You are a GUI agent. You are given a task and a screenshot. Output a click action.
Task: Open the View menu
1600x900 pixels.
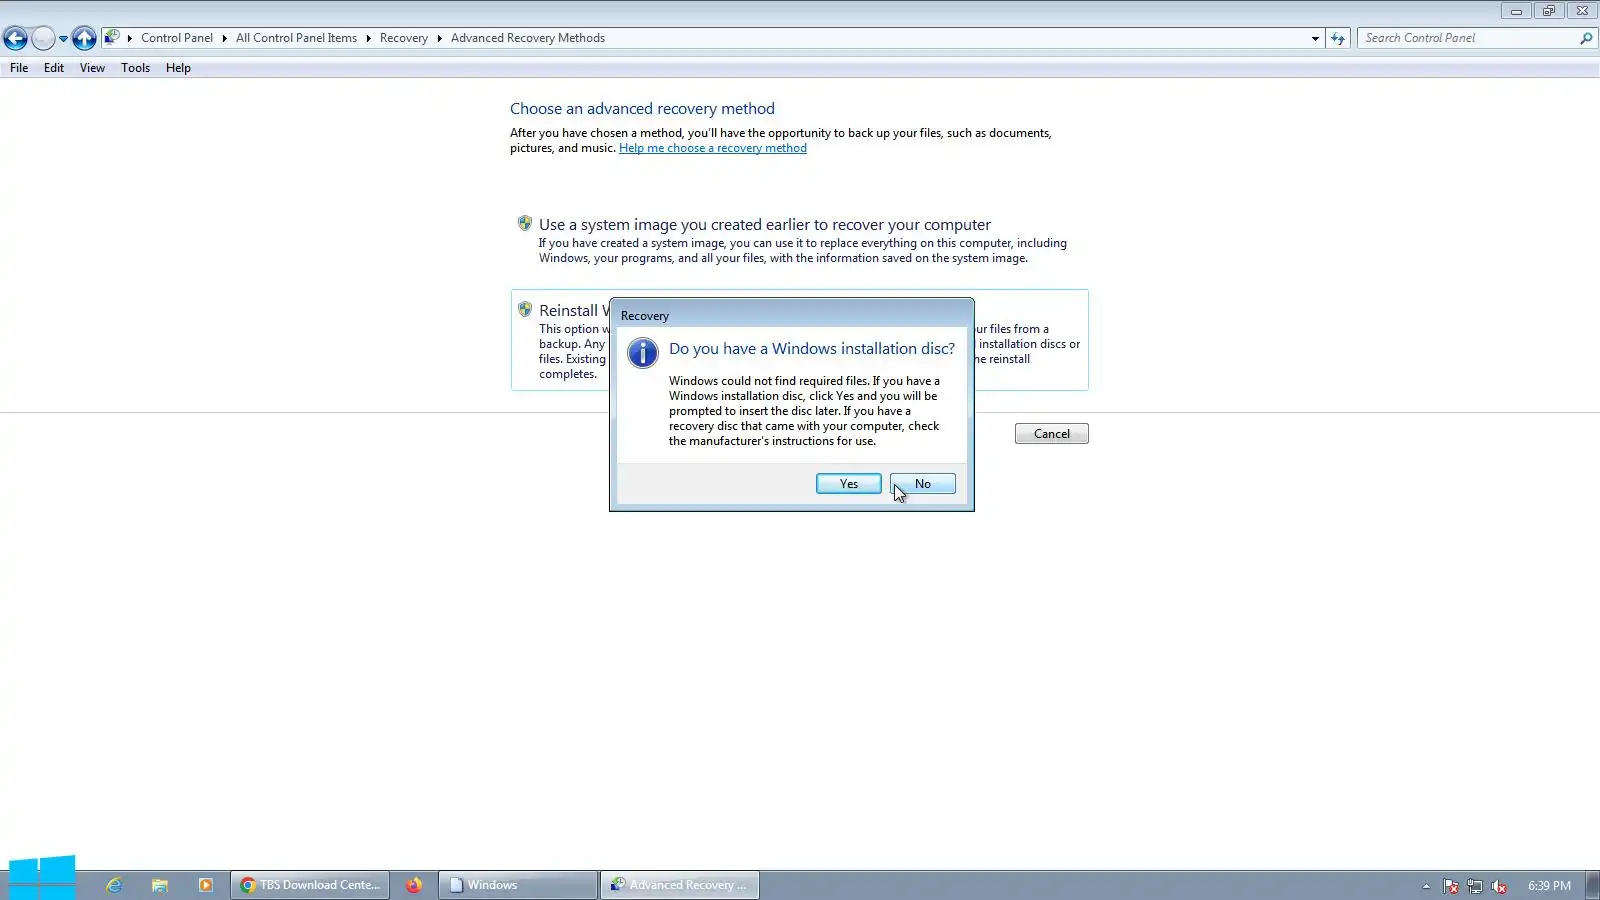[x=92, y=68]
